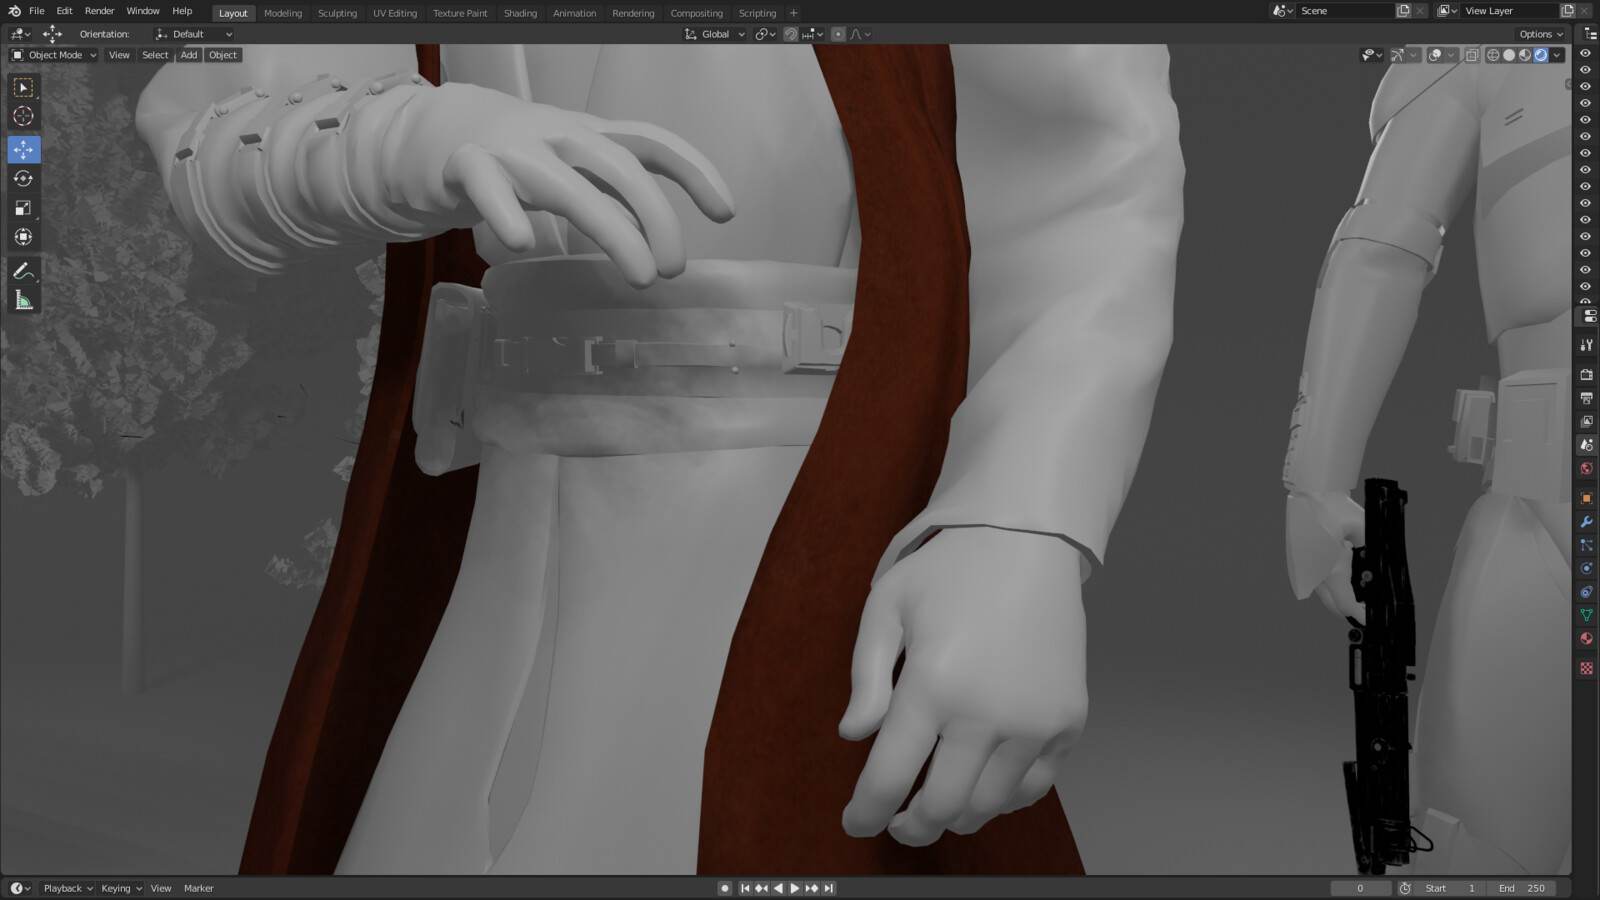Select the Rotate tool
The image size is (1600, 900).
tap(23, 179)
